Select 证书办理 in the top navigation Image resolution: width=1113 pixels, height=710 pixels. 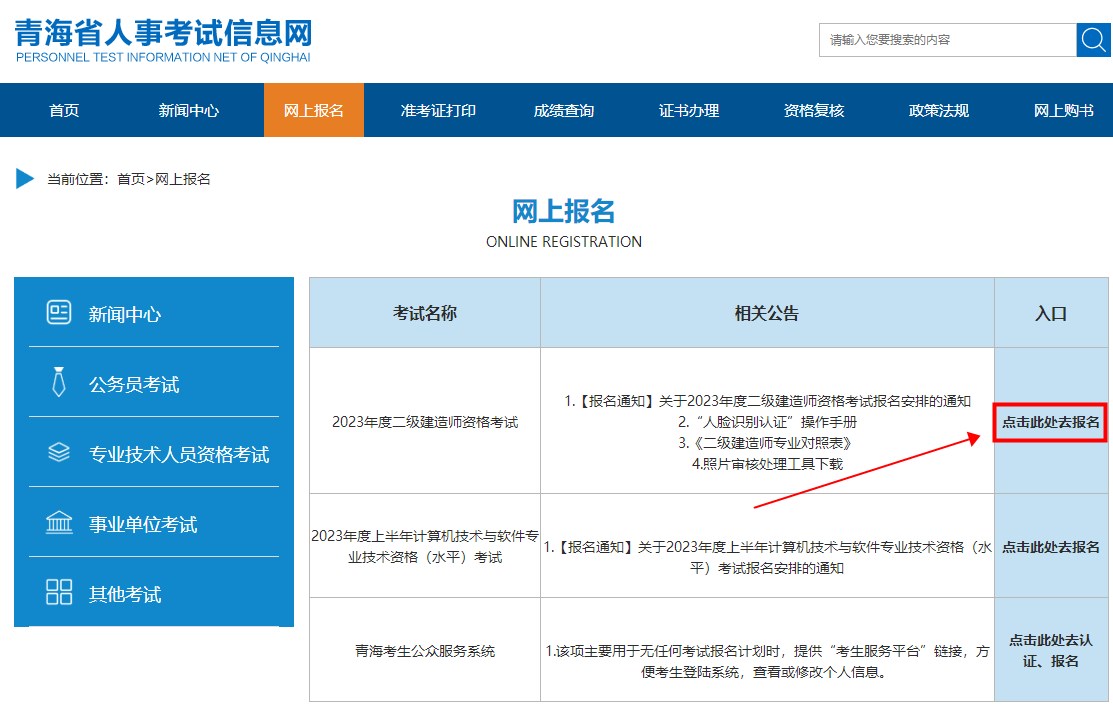[x=688, y=110]
